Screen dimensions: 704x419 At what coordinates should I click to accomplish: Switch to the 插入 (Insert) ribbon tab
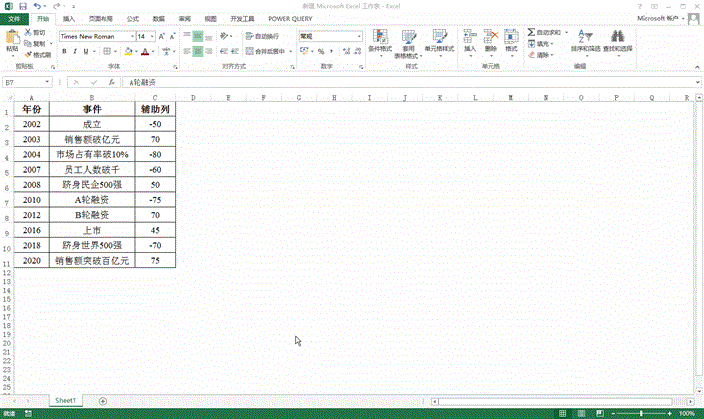pos(68,19)
